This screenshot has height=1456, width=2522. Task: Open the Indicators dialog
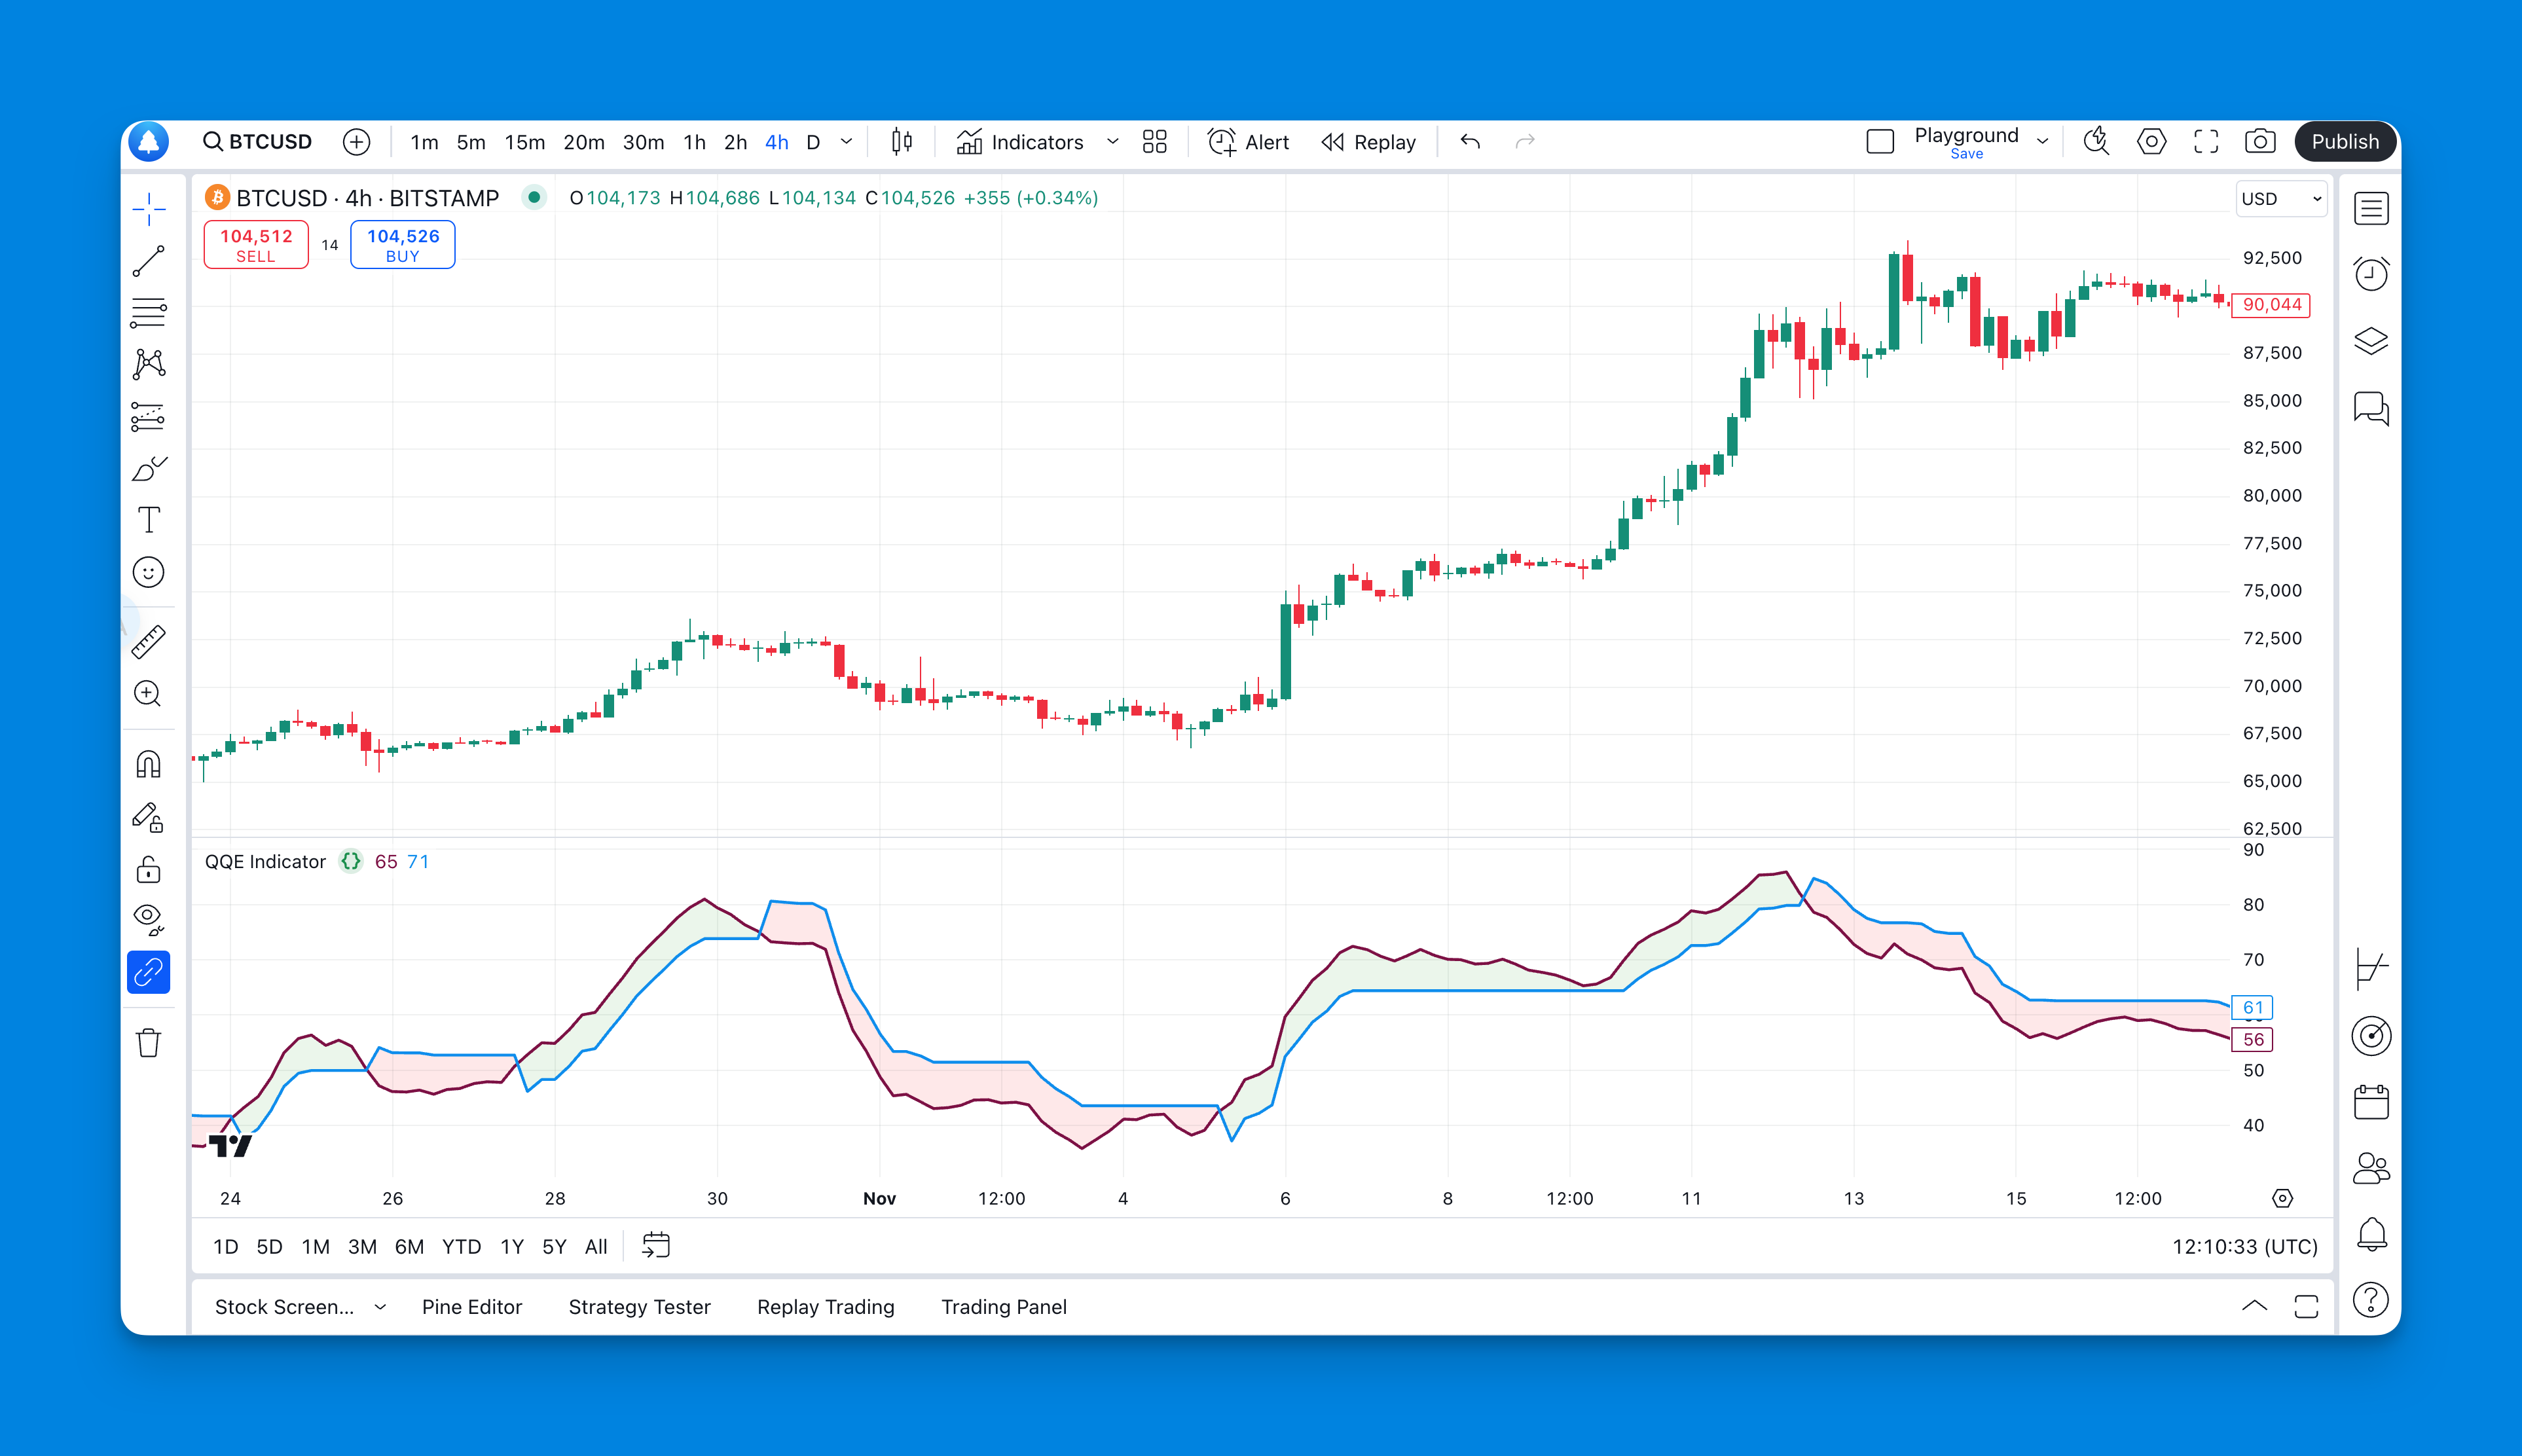point(1020,142)
